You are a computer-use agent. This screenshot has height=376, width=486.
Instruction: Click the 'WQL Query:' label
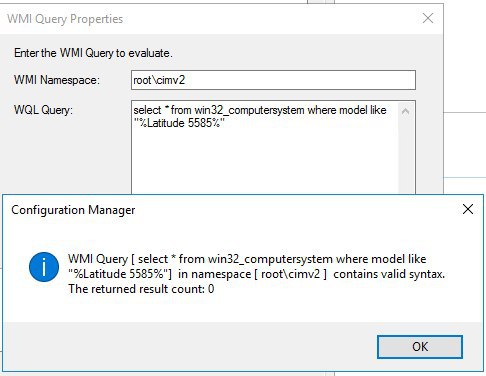click(43, 110)
